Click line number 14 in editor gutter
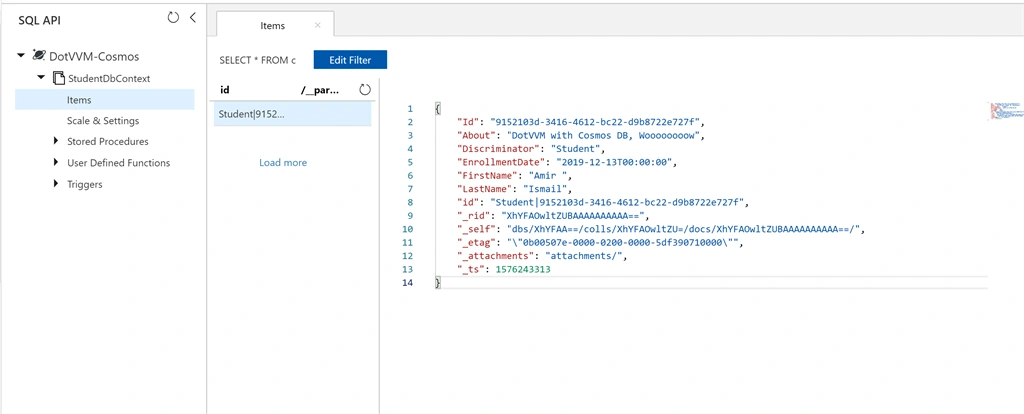 tap(408, 283)
